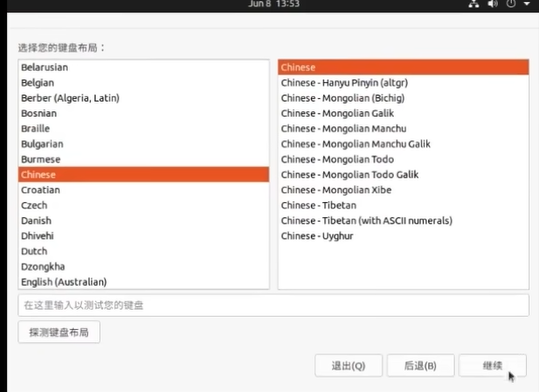Expand the system menu dropdown arrow

(x=527, y=4)
